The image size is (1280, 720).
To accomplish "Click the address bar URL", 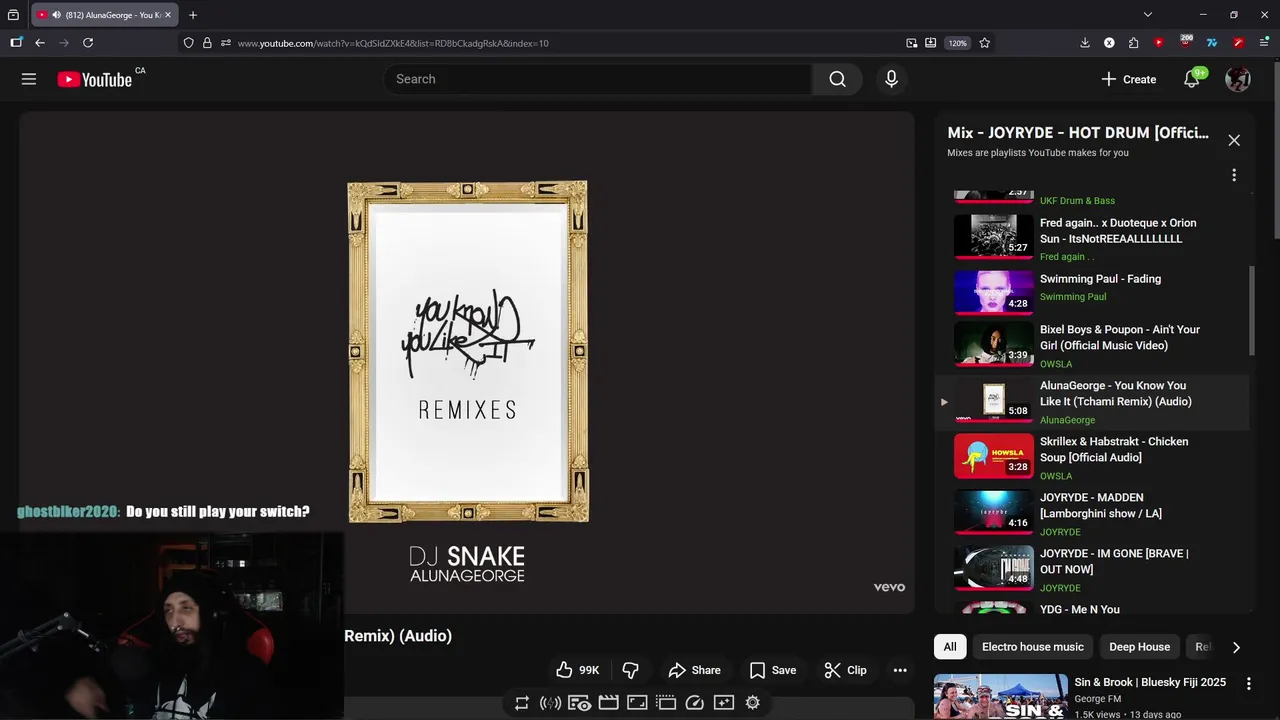I will pos(393,43).
